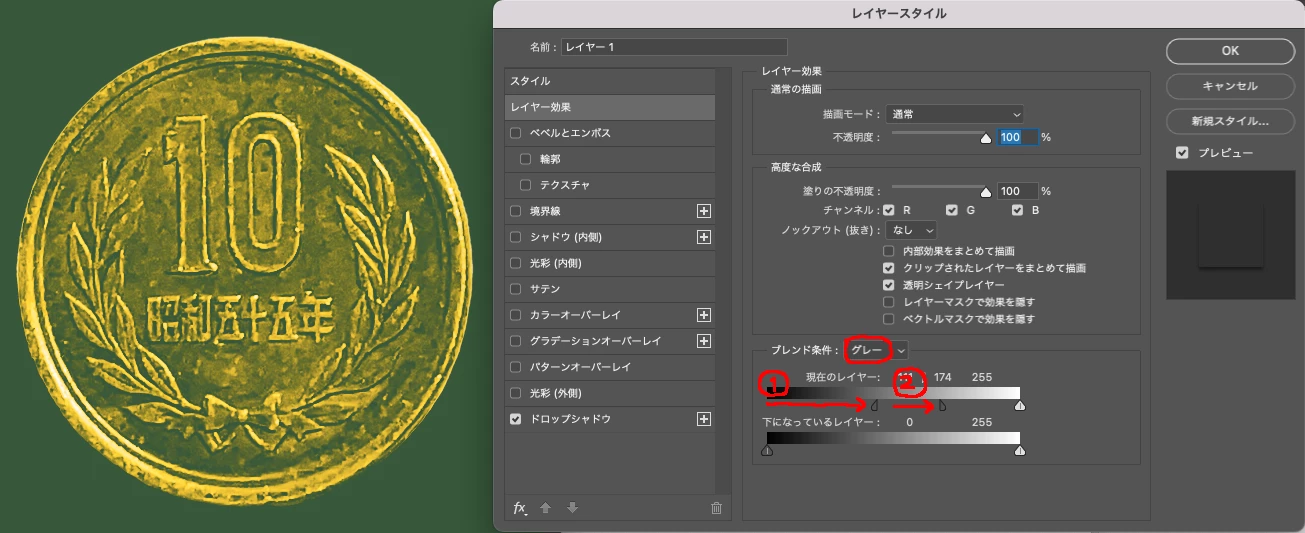Screen dimensions: 1305x533
Task: Check ベクトルマスクで効果を隠す option
Action: [888, 319]
